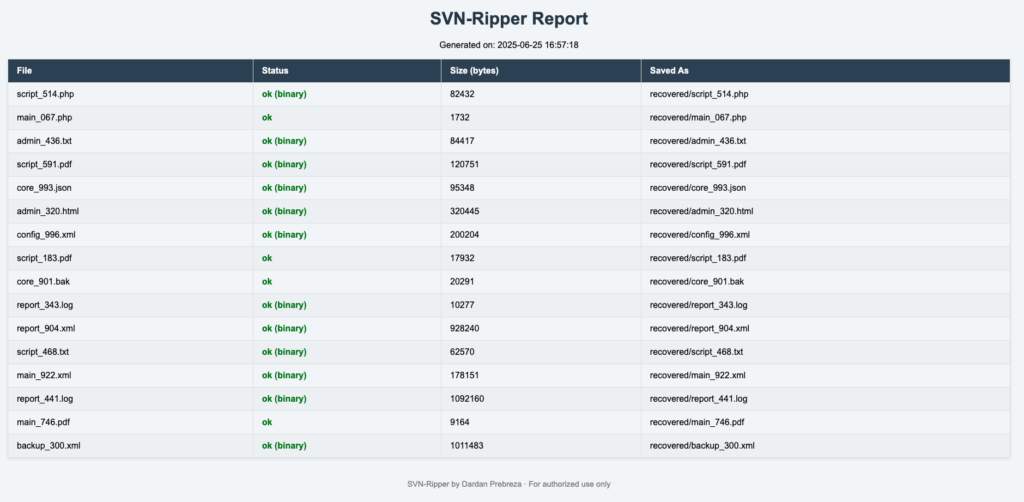The height and width of the screenshot is (502, 1024).
Task: Click size value 84417
Action: (x=462, y=141)
